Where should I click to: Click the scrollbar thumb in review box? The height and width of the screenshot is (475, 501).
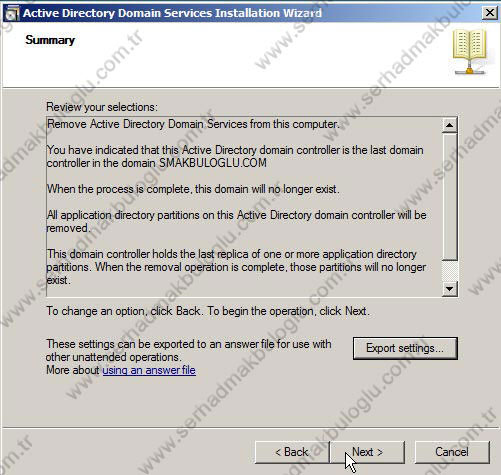coord(449,196)
